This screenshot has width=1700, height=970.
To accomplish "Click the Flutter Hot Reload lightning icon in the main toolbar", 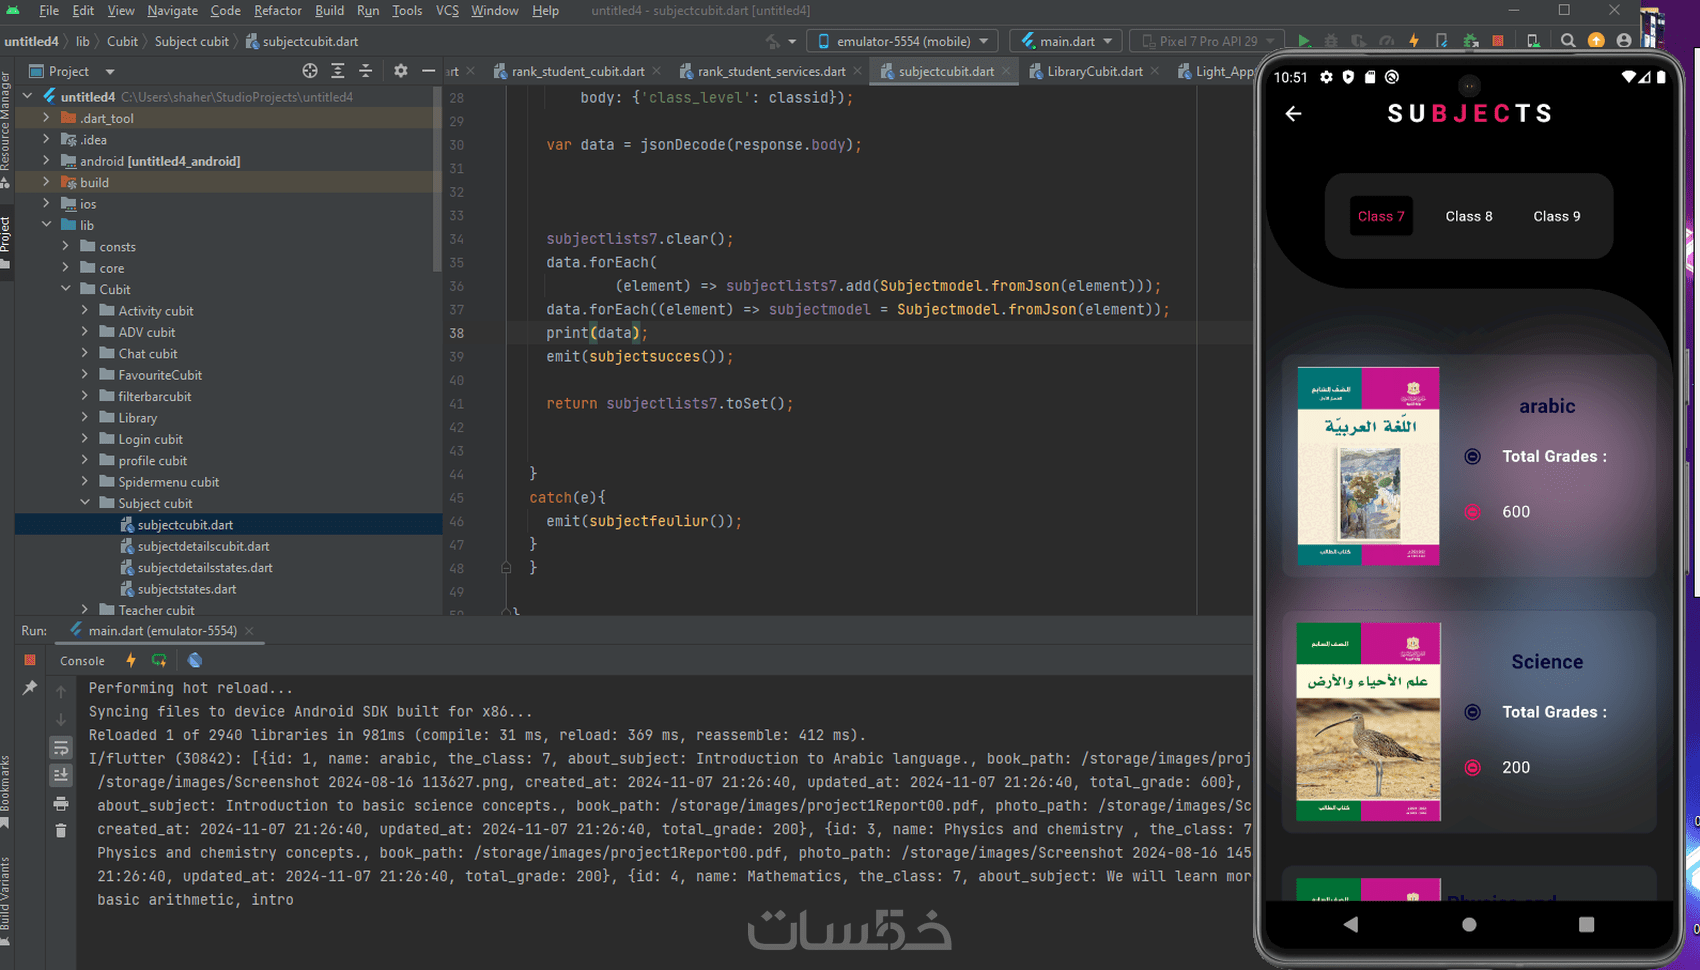I will point(1414,41).
